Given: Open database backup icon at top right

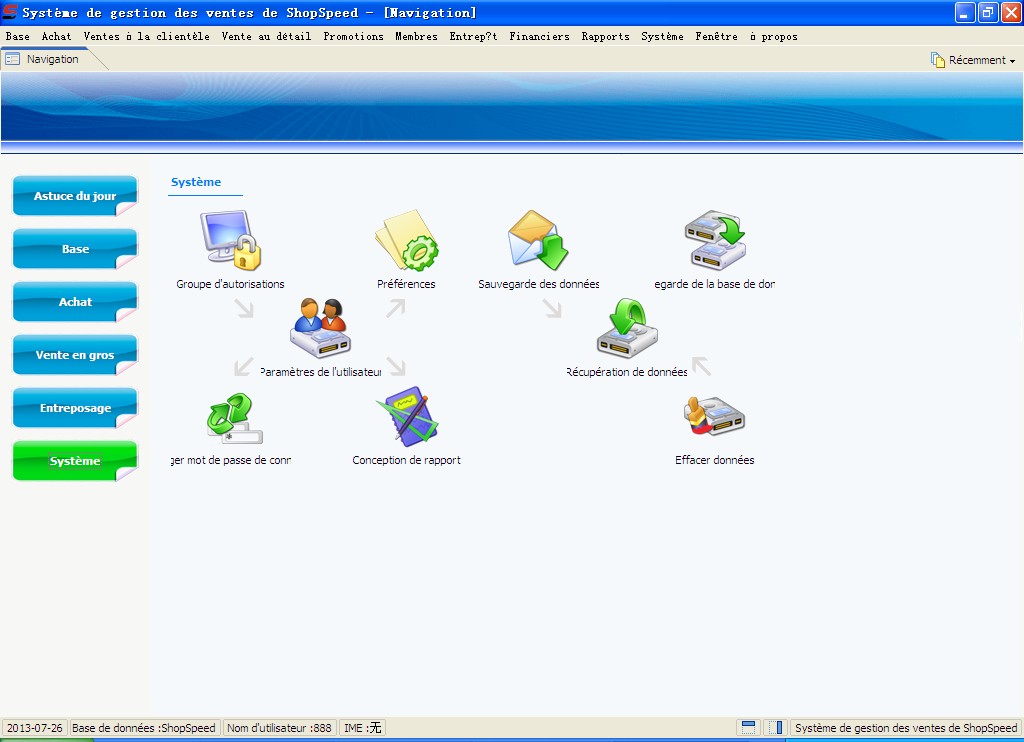Looking at the screenshot, I should tap(714, 242).
